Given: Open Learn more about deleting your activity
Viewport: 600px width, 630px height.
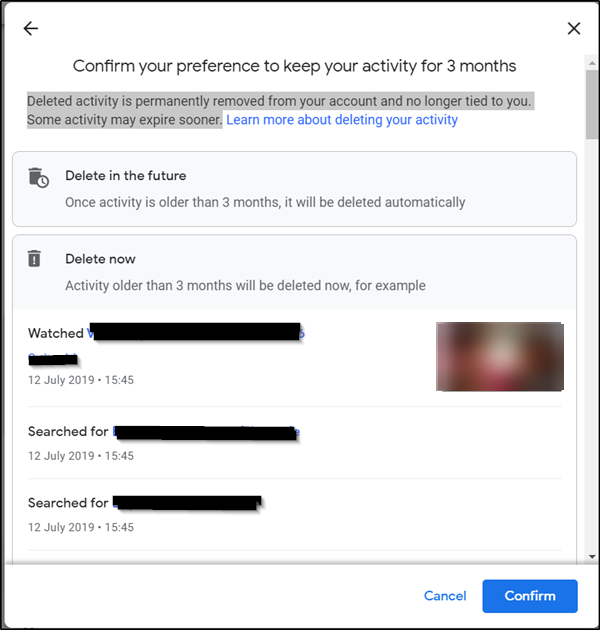Looking at the screenshot, I should (342, 120).
